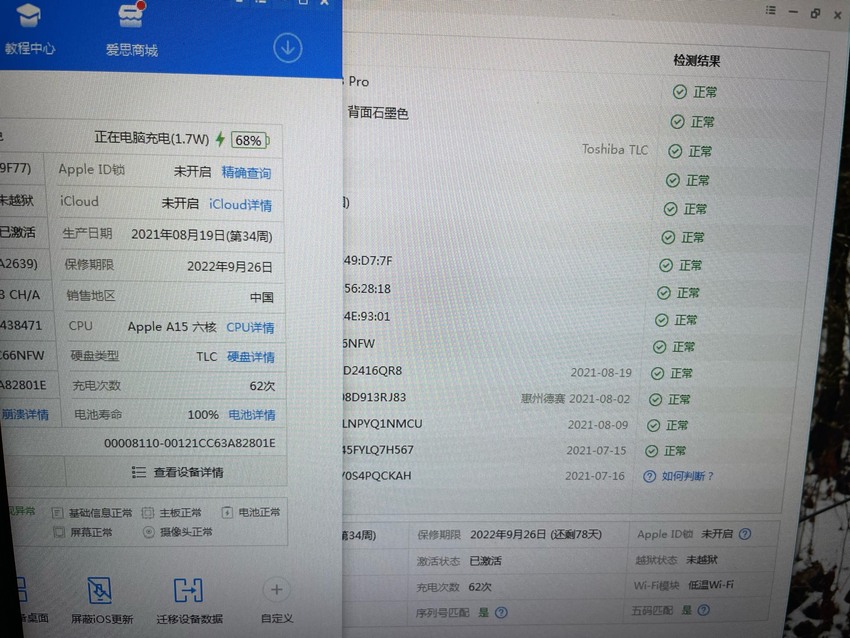Select the 56:28:18 address text

(367, 289)
